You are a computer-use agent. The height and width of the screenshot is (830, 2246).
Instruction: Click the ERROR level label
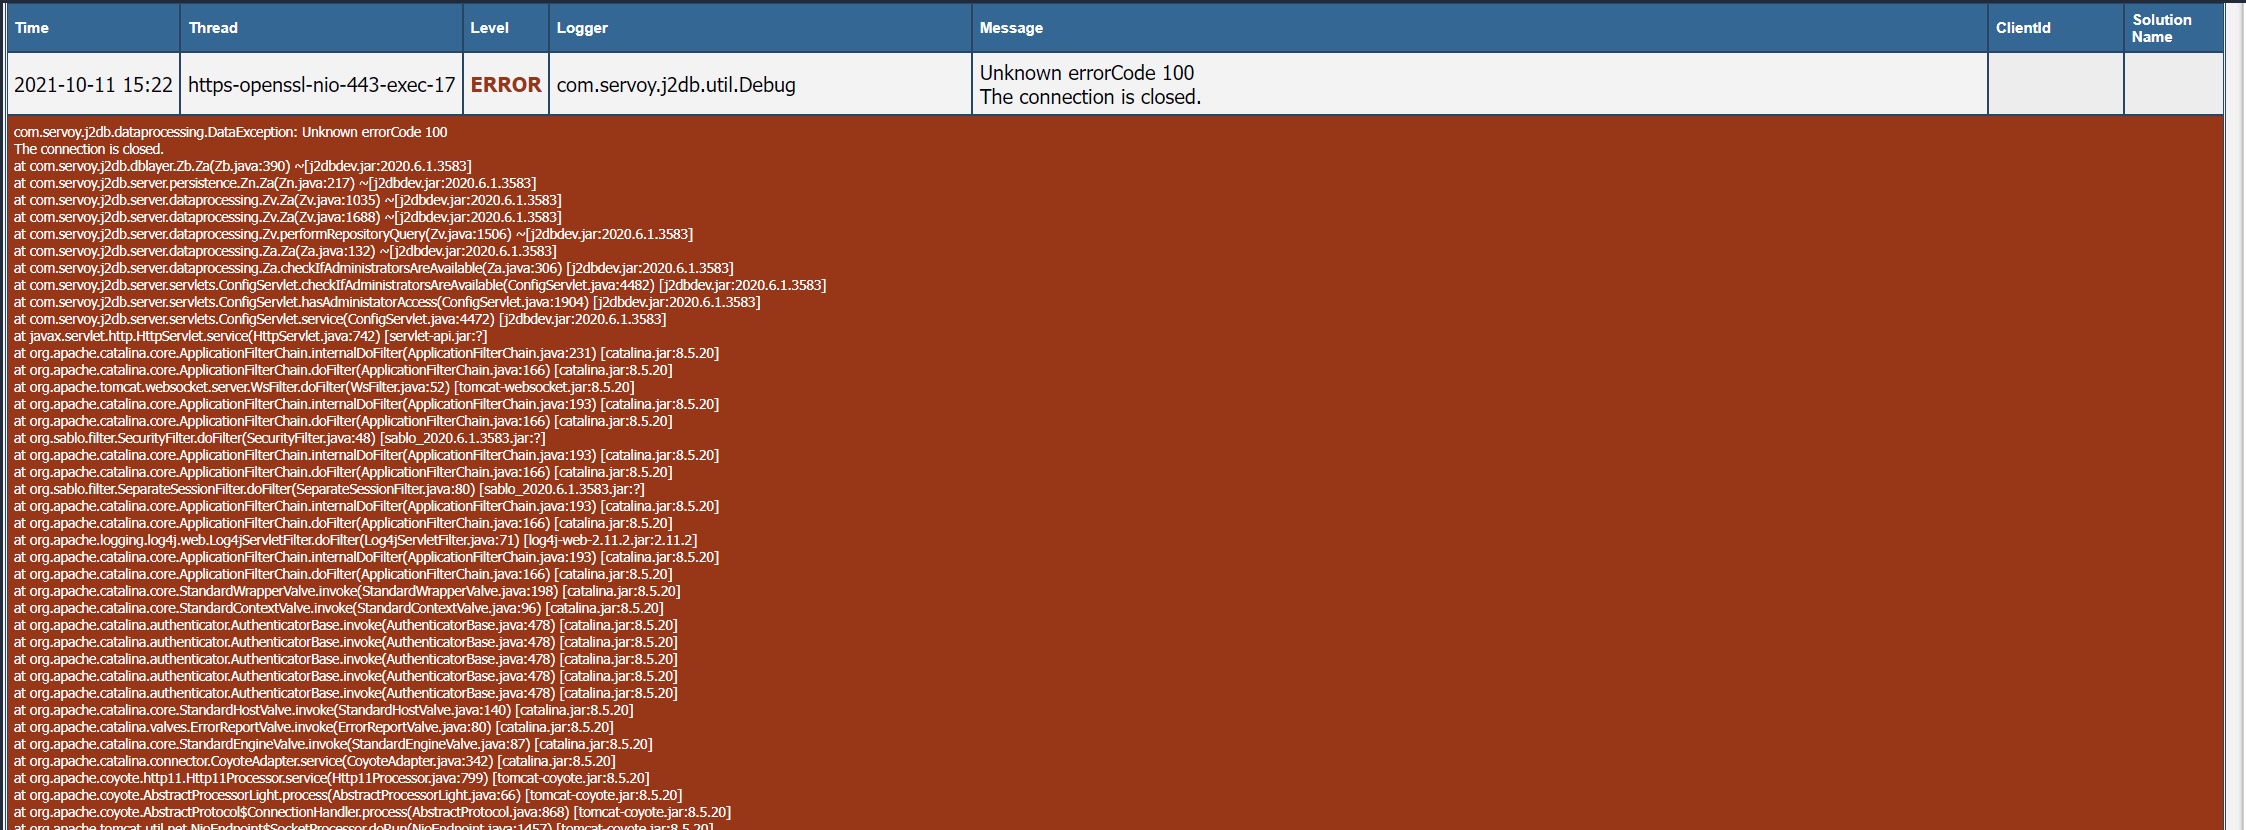coord(506,85)
